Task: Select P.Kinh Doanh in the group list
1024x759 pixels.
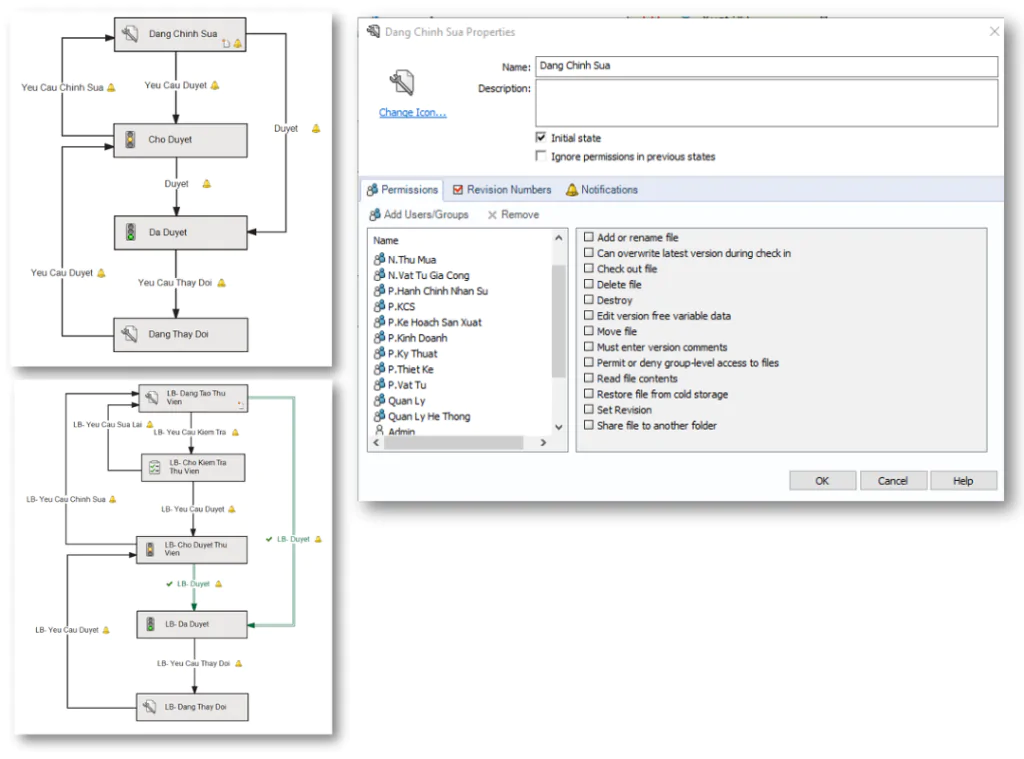Action: pyautogui.click(x=411, y=338)
